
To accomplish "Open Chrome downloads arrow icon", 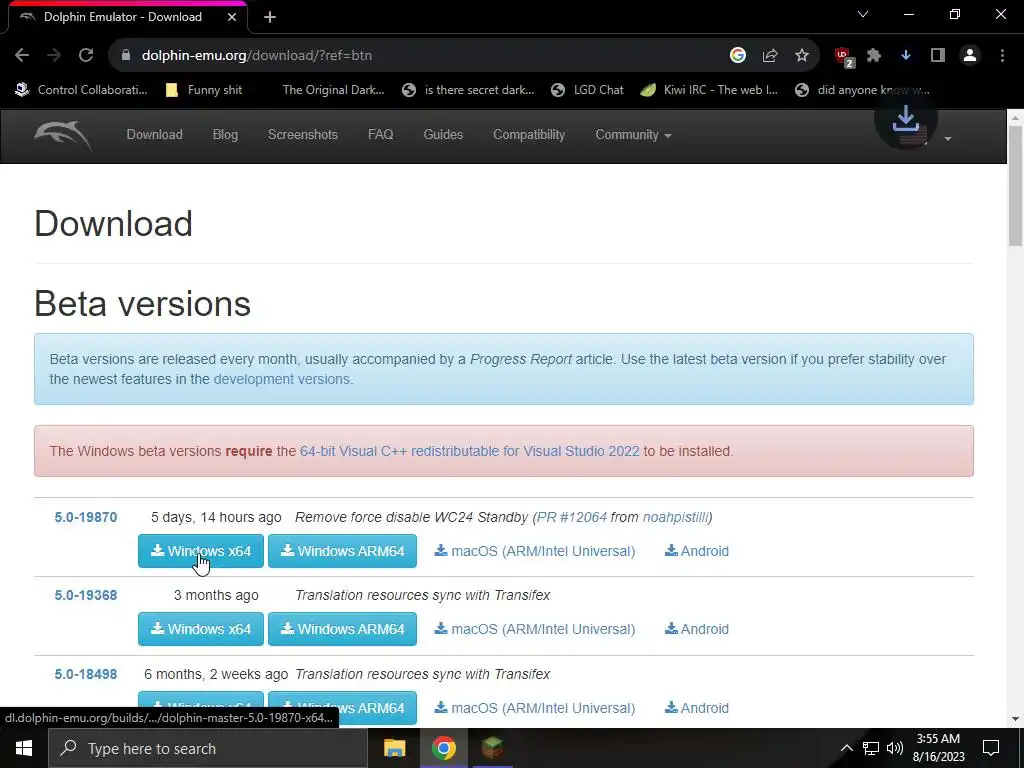I will [906, 56].
